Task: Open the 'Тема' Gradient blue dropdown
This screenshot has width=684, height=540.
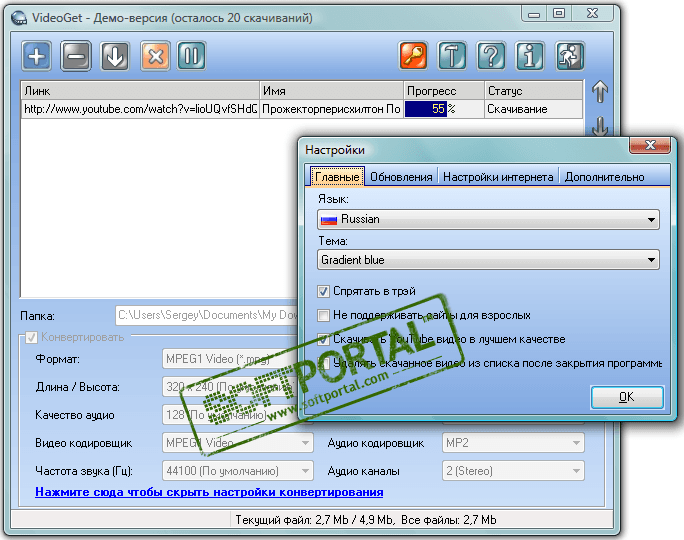Action: coord(488,260)
